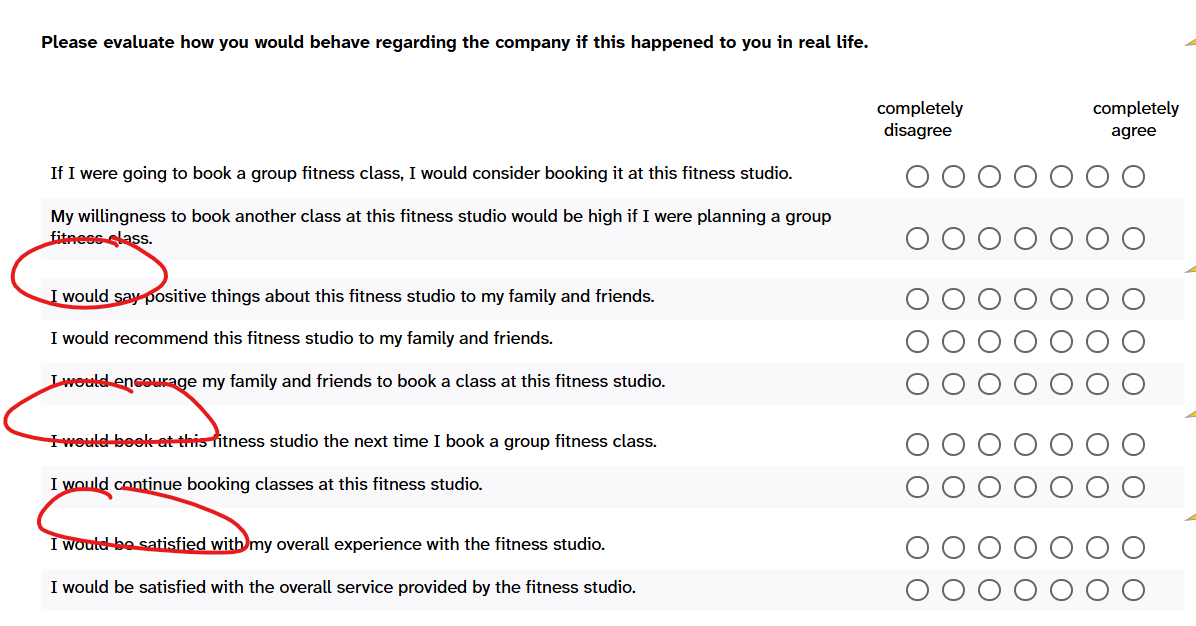1196x626 pixels.
Task: Select 'completely disagree' for encouraging family and friends
Action: (917, 384)
